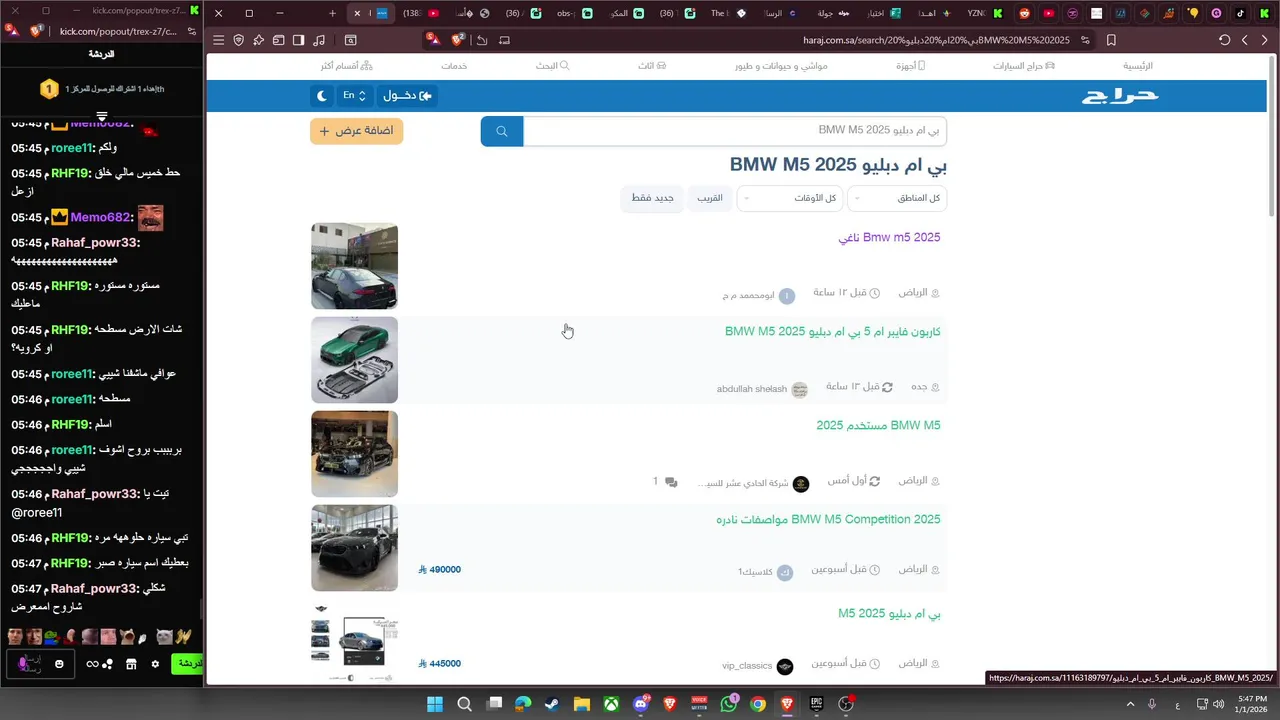This screenshot has height=720, width=1280.
Task: Open listing Bmw m5 2025 ناغي
Action: pos(889,238)
